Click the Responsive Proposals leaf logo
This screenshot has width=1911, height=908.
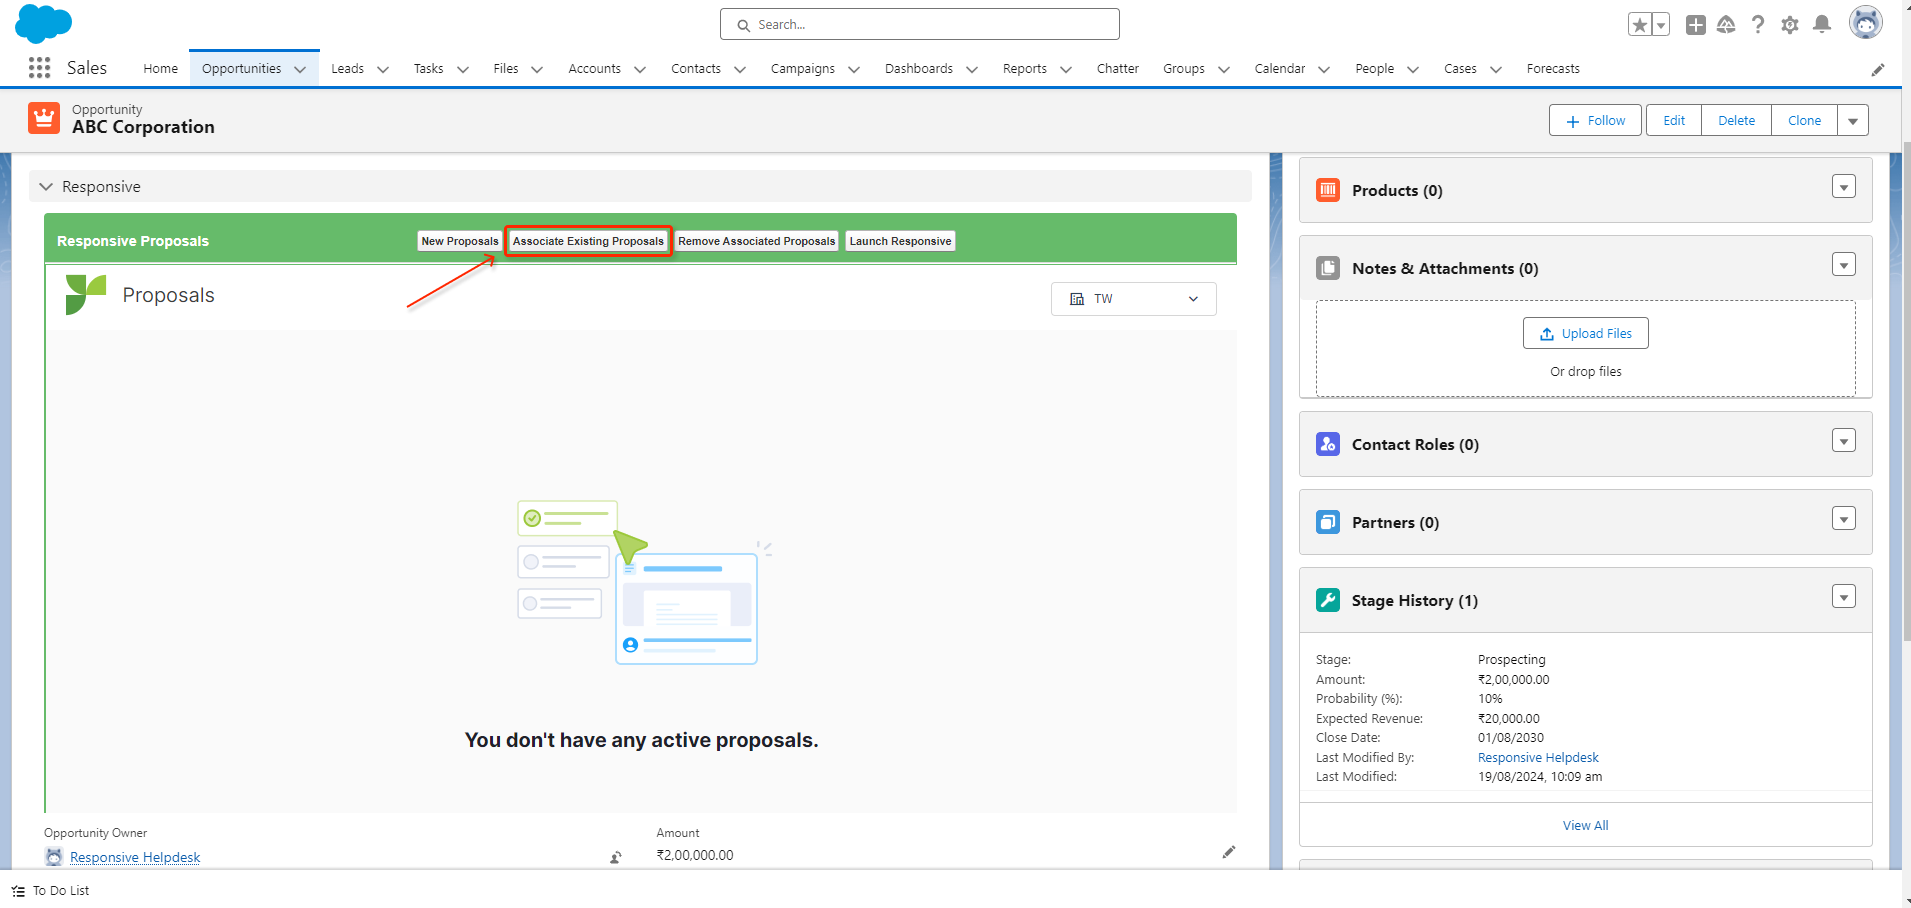[x=85, y=295]
